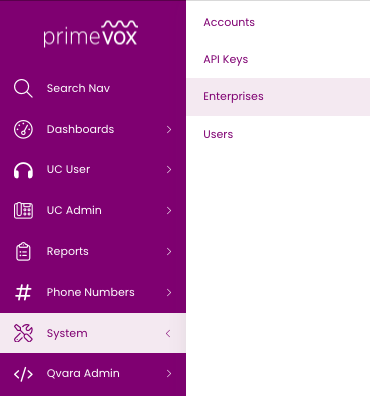Expand the UC Admin submenu arrow
This screenshot has height=396, width=370.
point(169,210)
